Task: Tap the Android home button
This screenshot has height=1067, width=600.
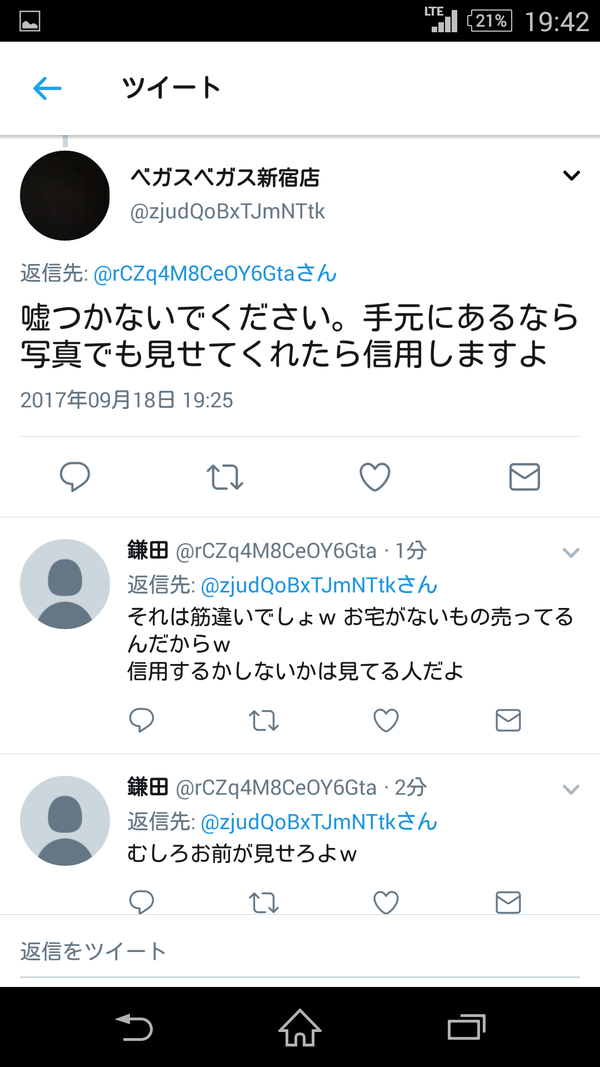Action: tap(300, 1028)
